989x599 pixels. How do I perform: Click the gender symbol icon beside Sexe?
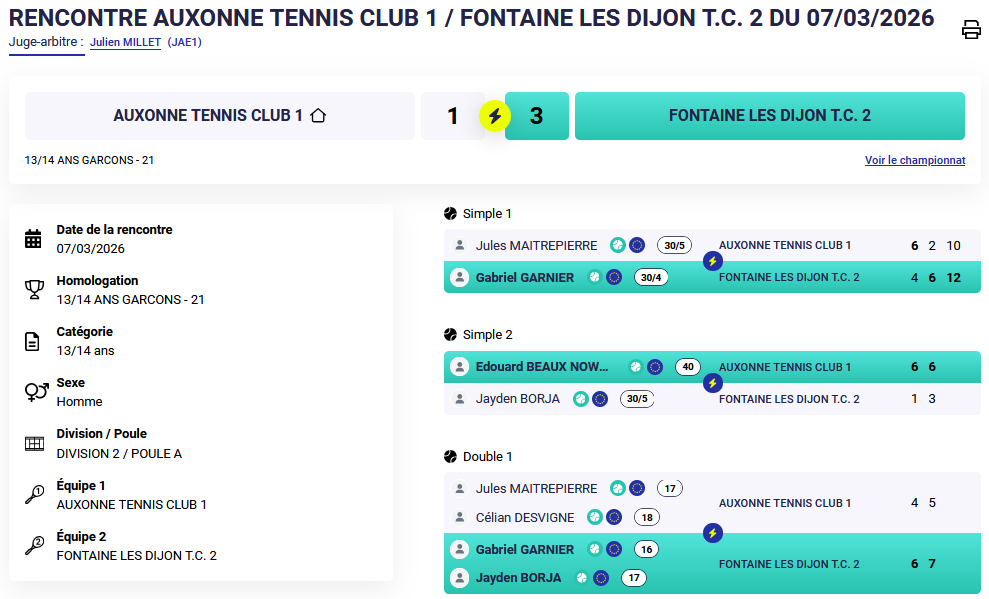click(x=35, y=392)
